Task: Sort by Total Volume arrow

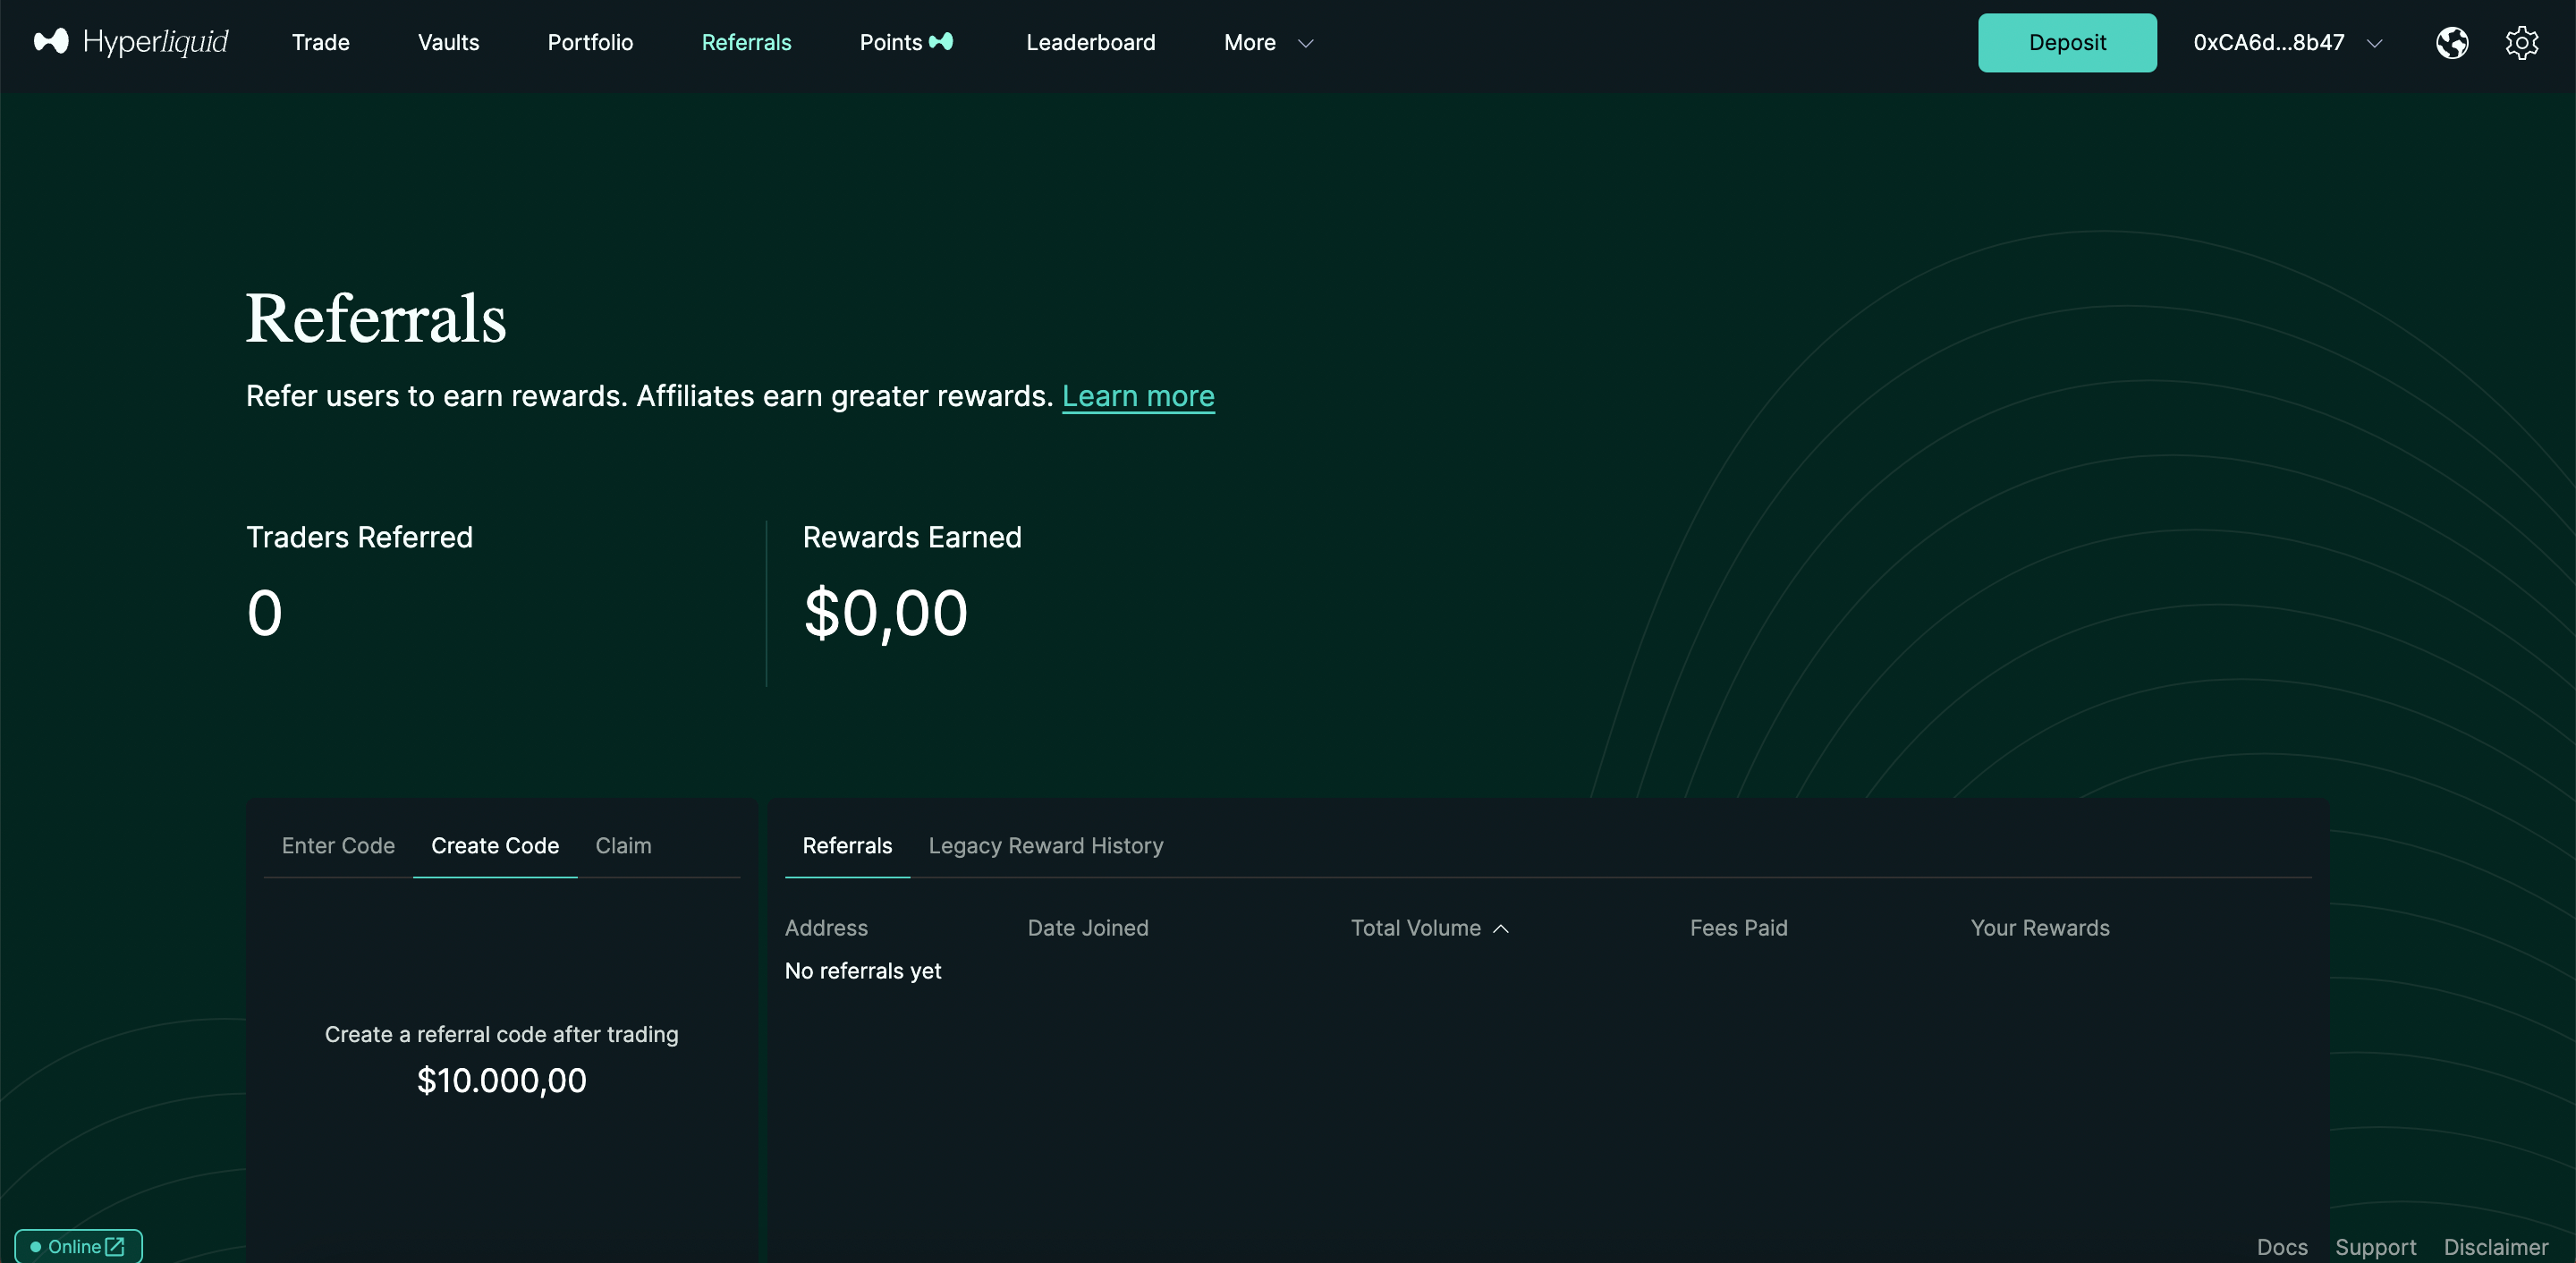Action: click(1500, 928)
